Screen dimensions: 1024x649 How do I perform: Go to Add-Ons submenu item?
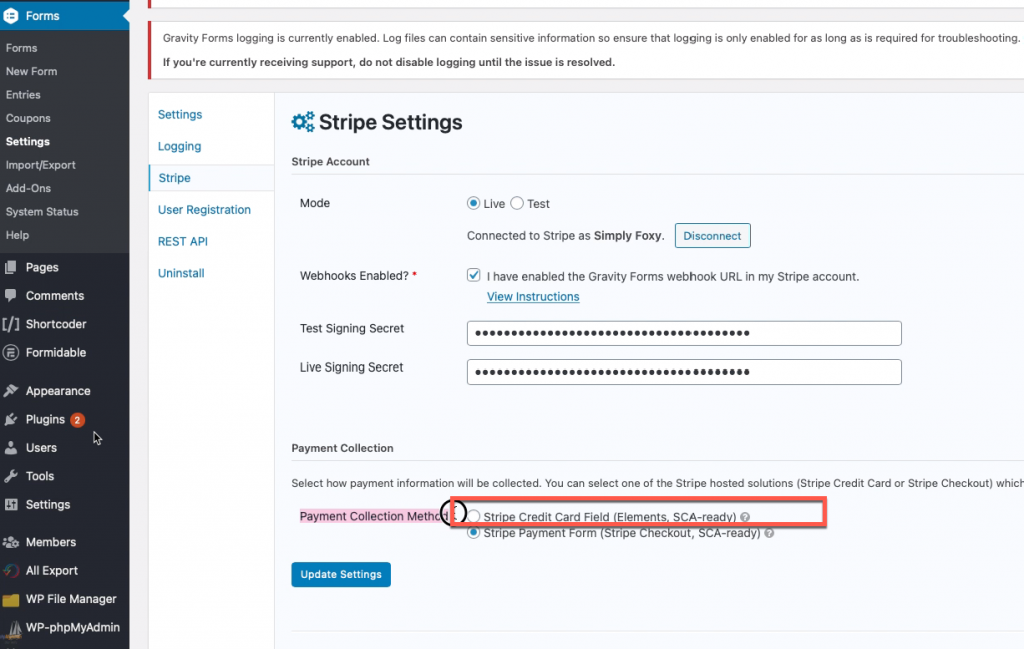coord(28,188)
